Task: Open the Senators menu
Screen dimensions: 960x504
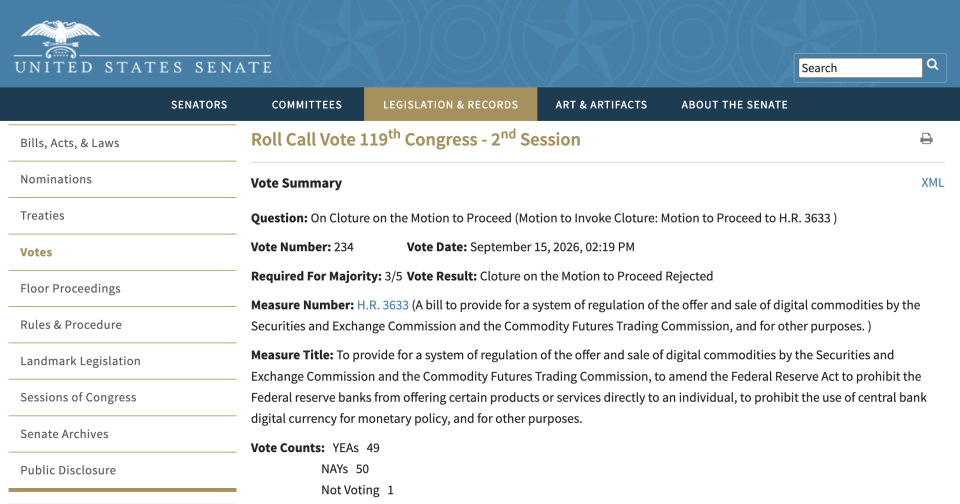Action: 199,105
